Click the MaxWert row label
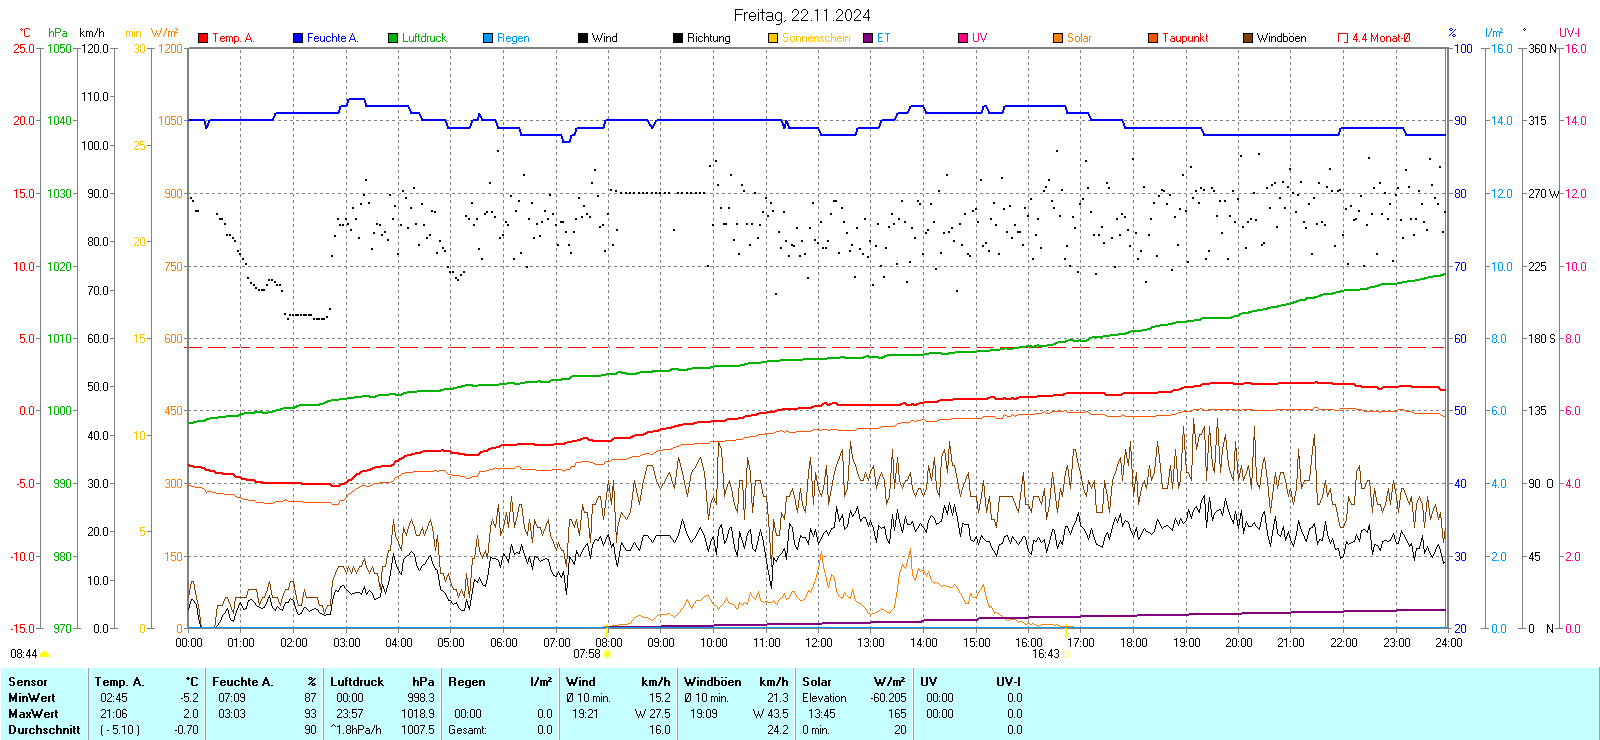Viewport: 1600px width, 740px height. click(33, 714)
